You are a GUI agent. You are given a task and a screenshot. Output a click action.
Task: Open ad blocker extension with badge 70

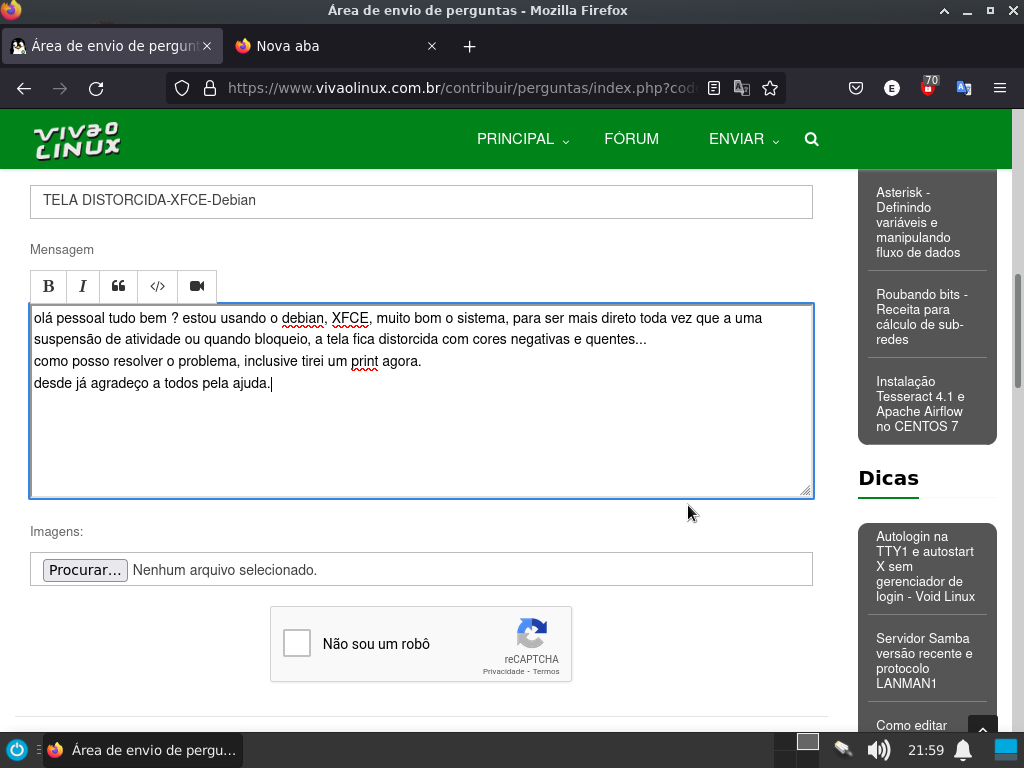[928, 87]
